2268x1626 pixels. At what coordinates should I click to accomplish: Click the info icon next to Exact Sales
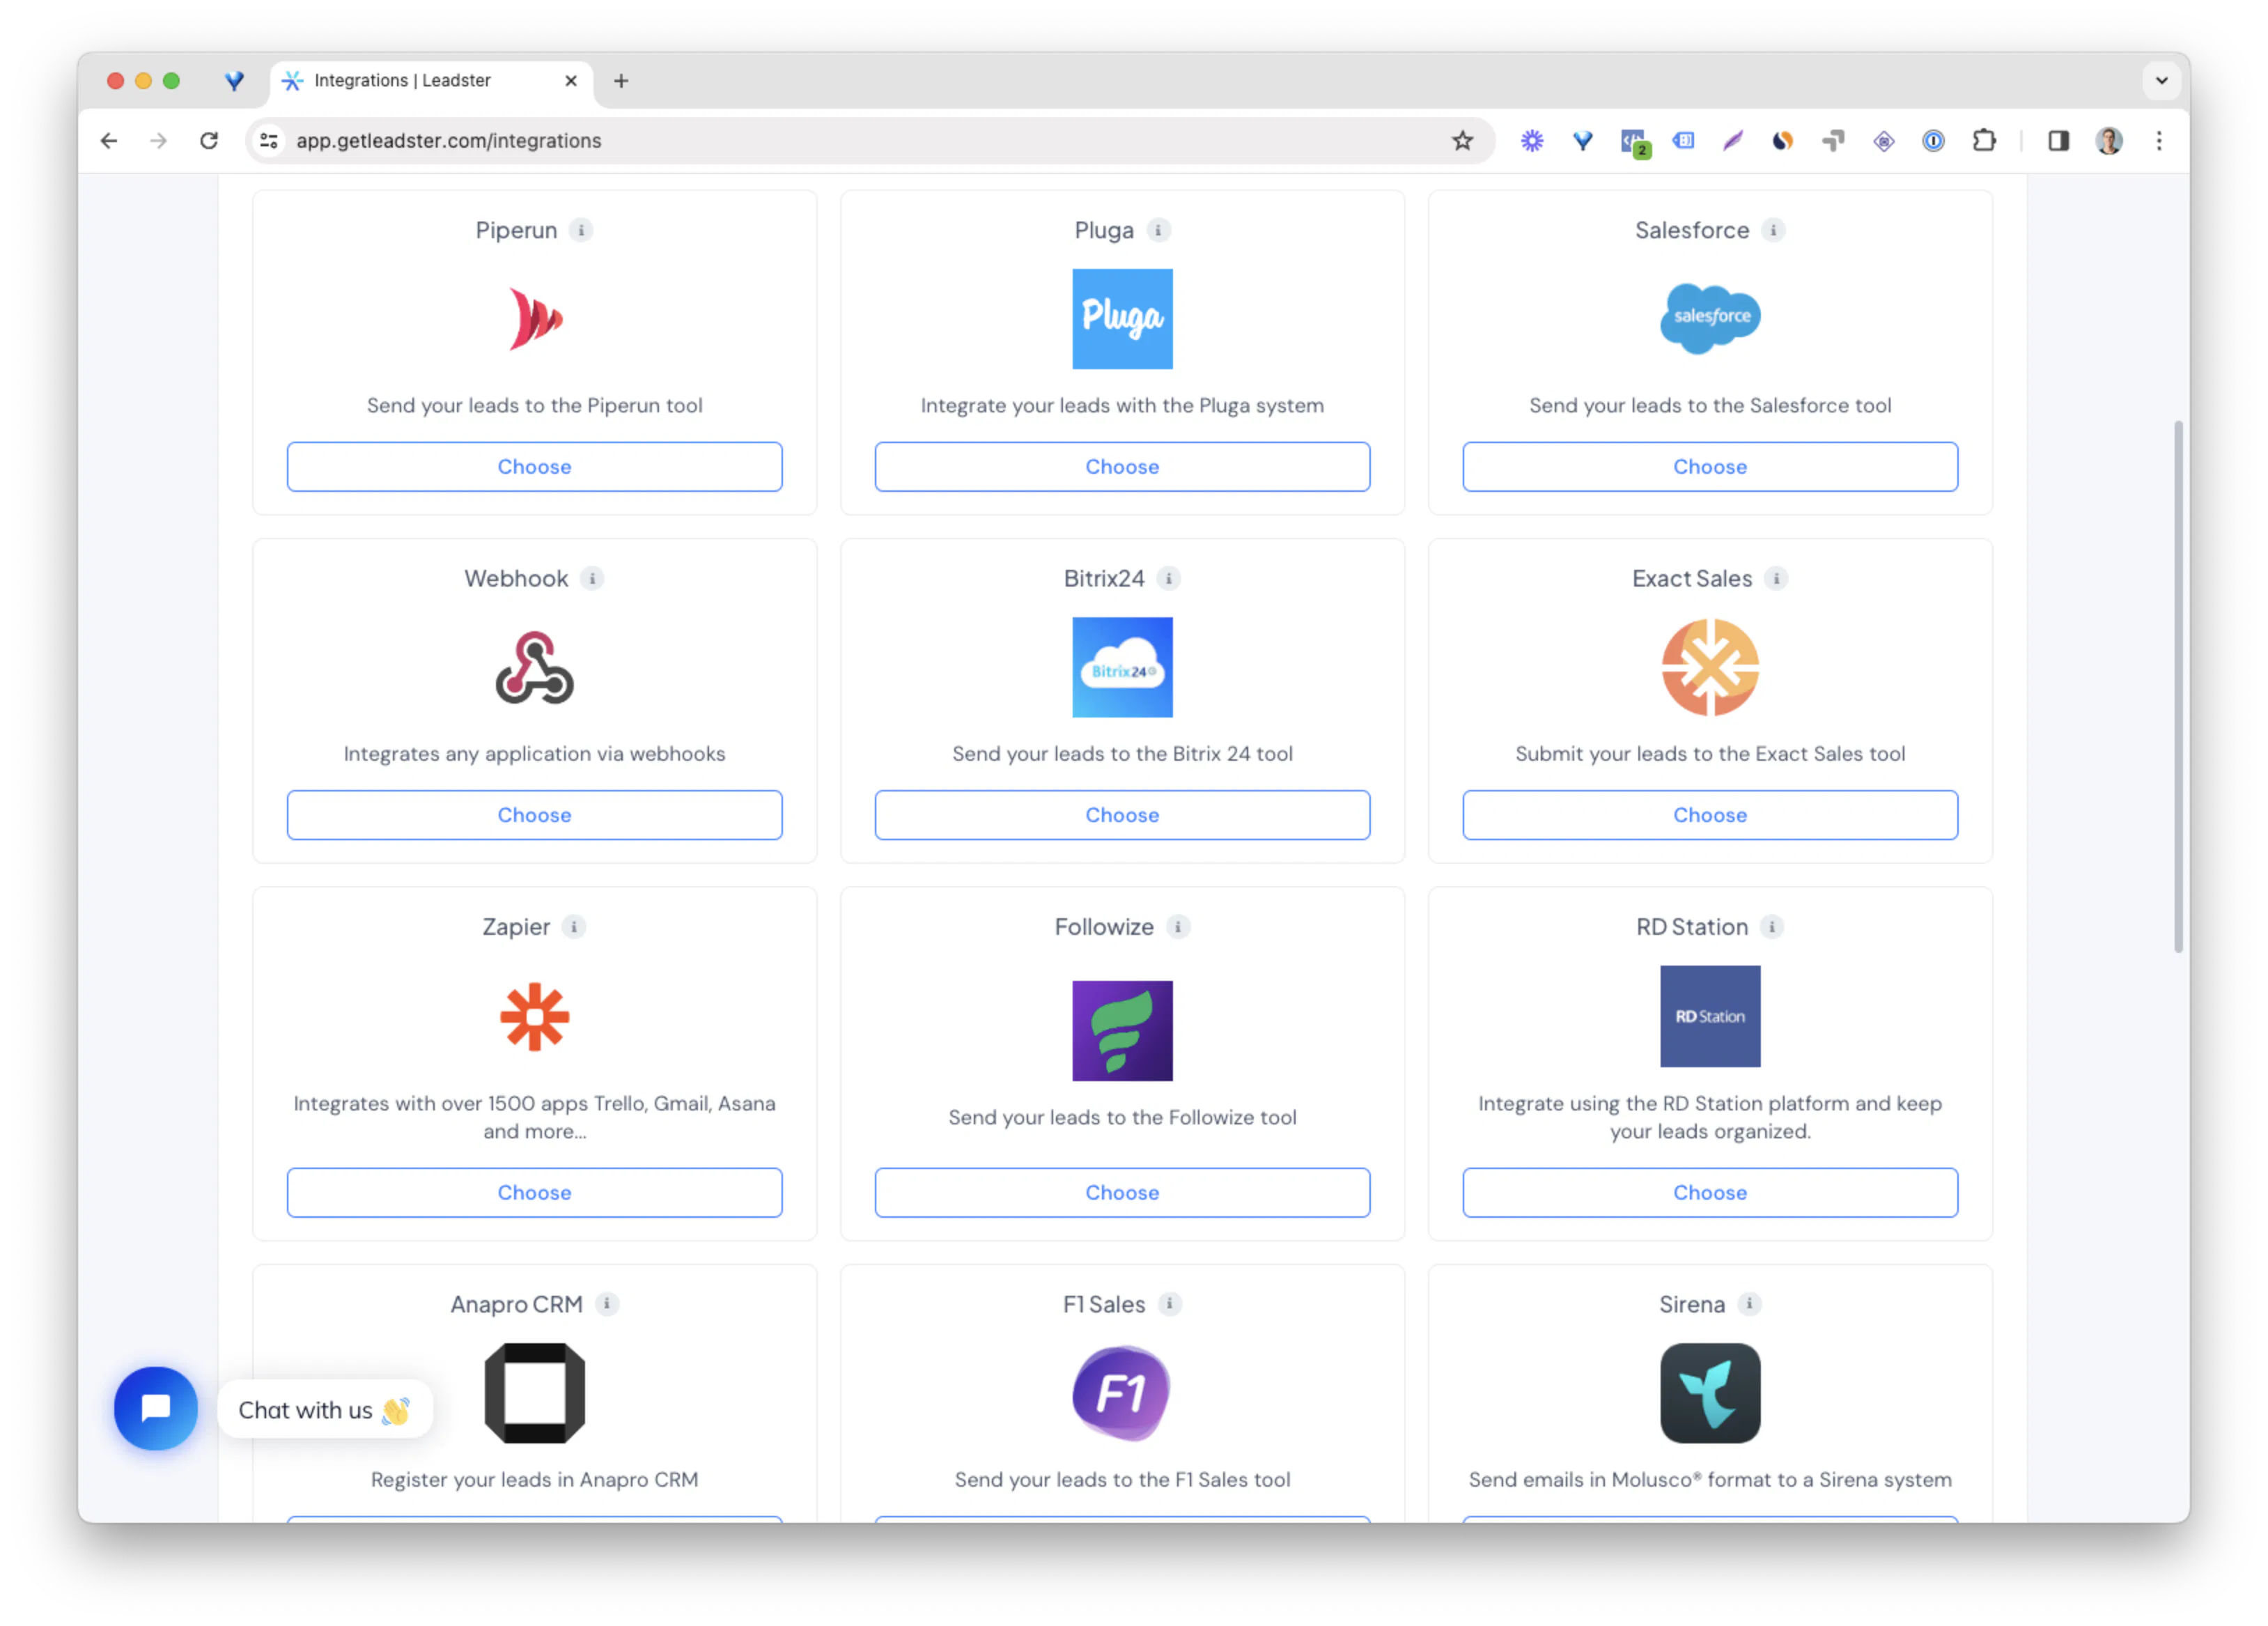pyautogui.click(x=1777, y=578)
